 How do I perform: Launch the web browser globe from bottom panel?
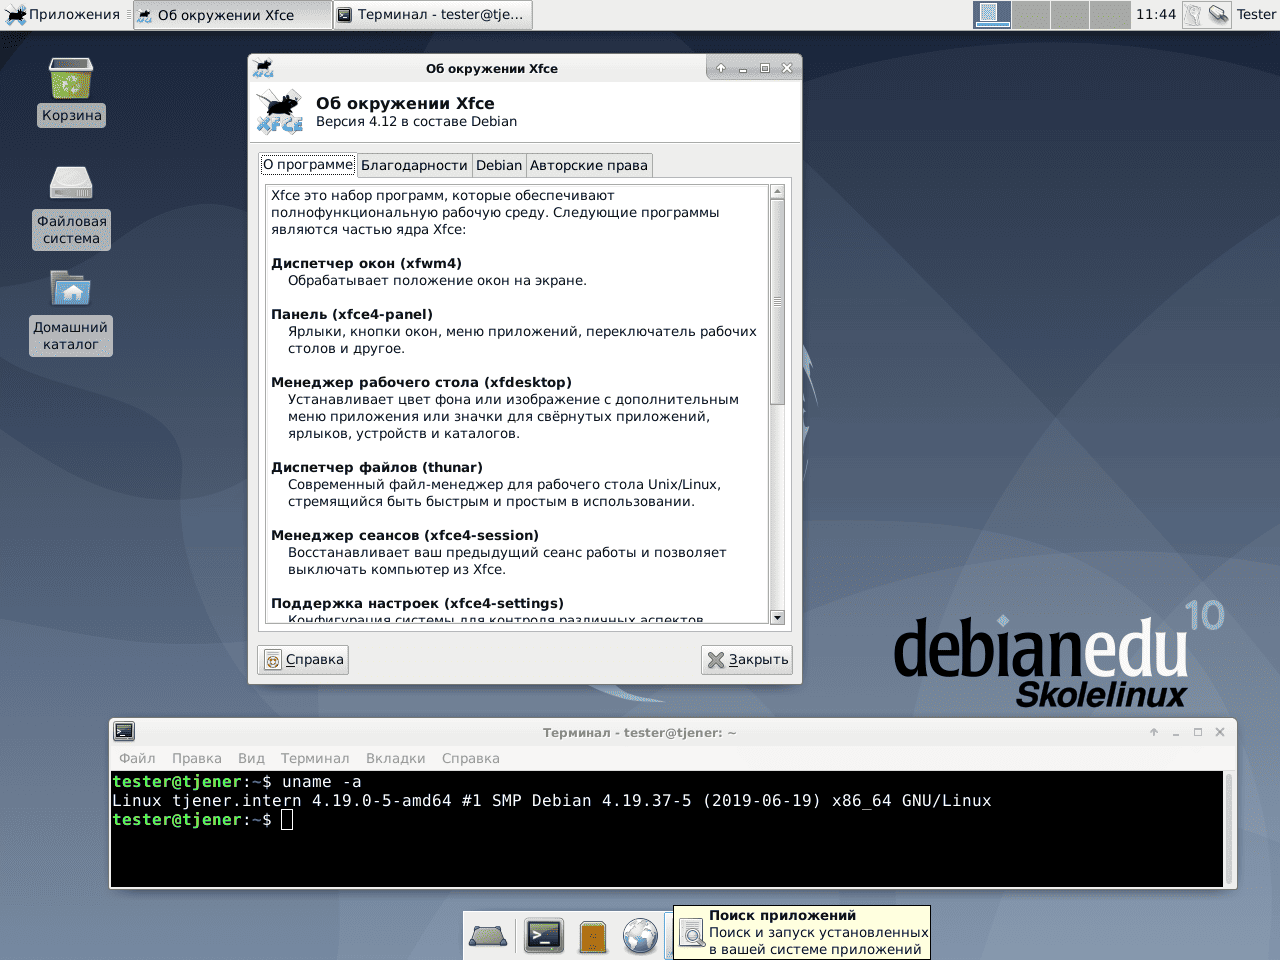(x=640, y=936)
